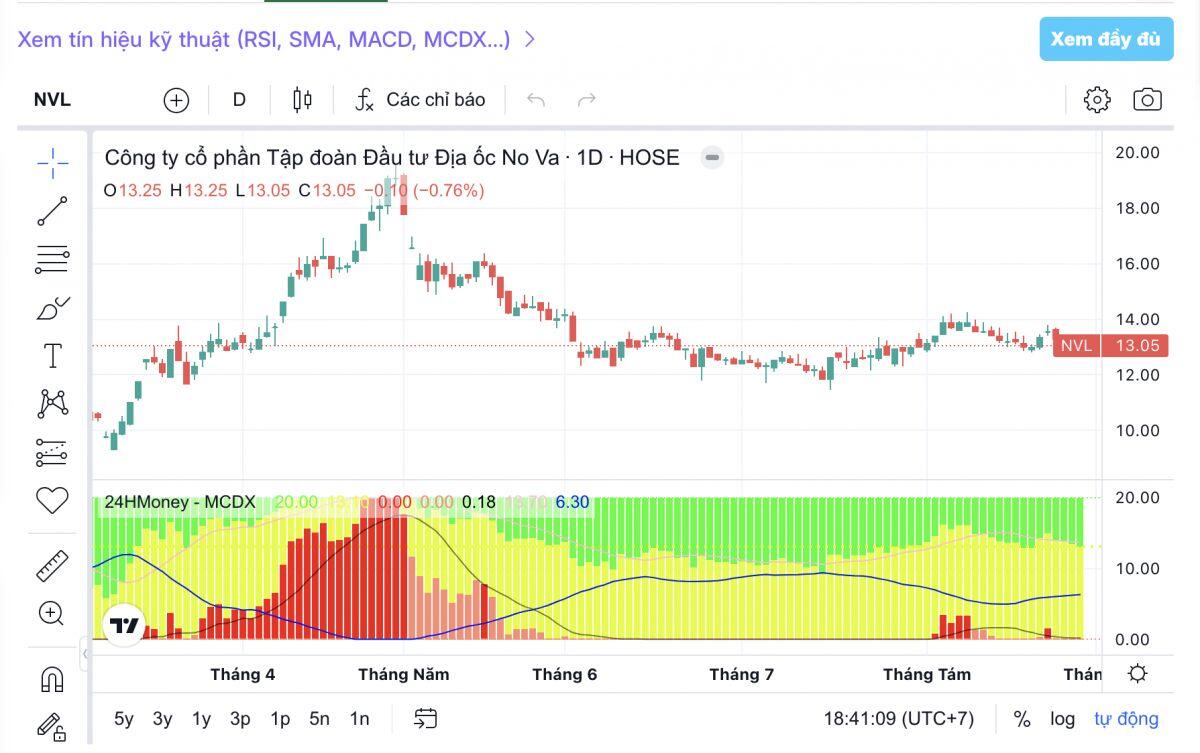Expand the technical signals chevron arrow
Screen dimensions: 1200x753
pos(530,39)
